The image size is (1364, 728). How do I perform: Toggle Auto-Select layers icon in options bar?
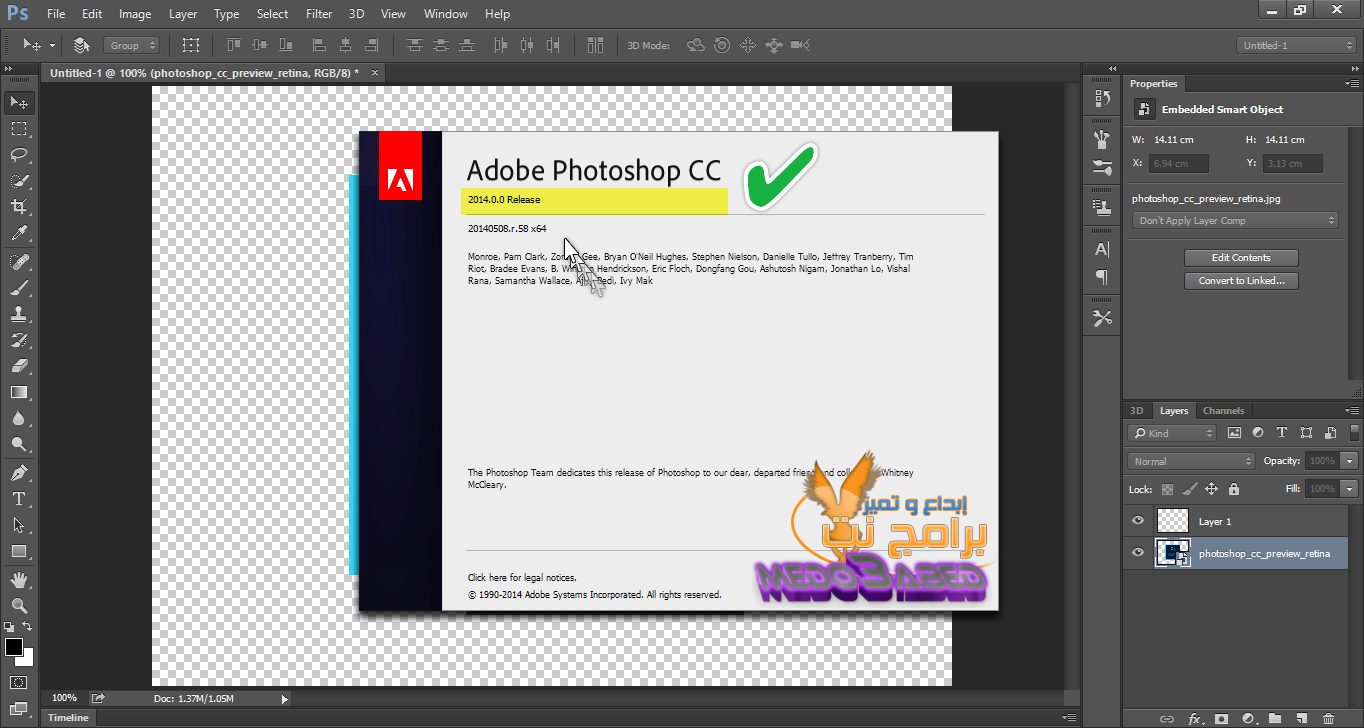coord(82,45)
